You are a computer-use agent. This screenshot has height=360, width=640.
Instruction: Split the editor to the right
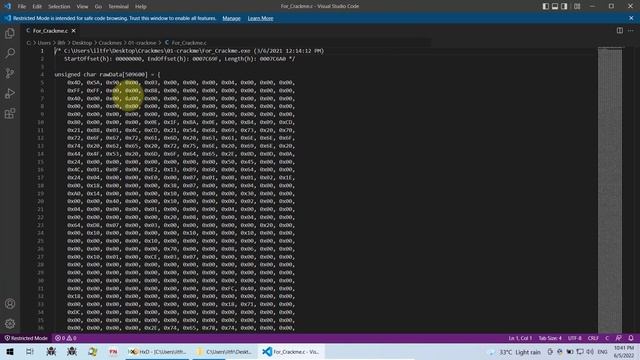click(620, 31)
